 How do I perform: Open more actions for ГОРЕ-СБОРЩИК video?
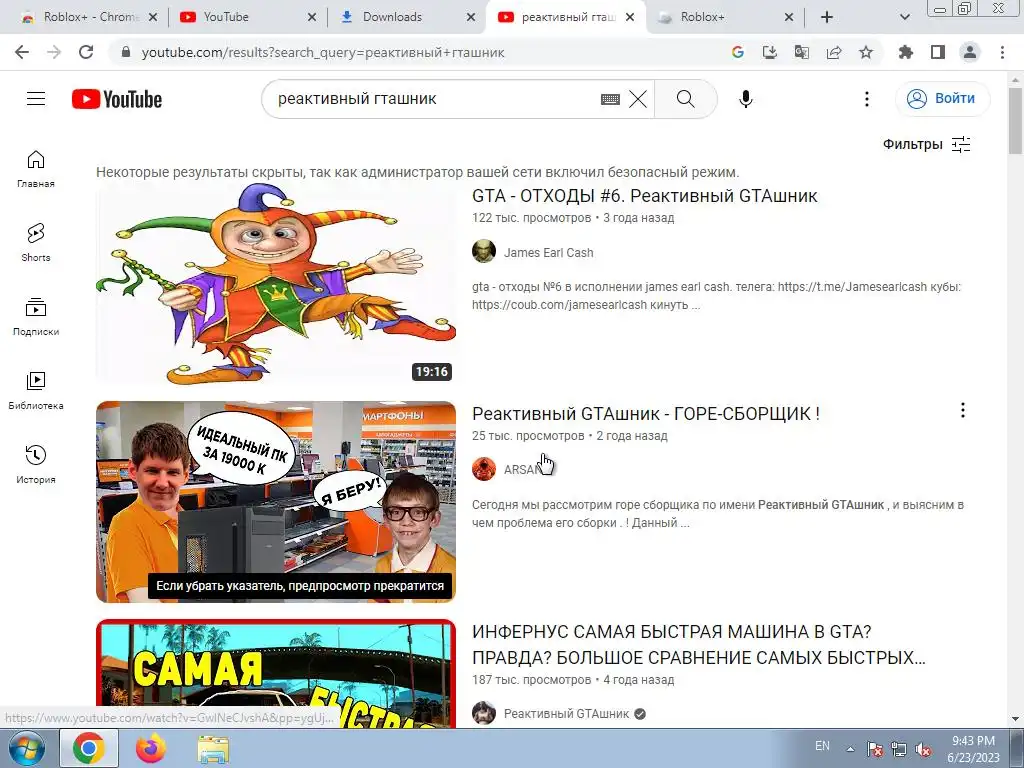pos(963,410)
